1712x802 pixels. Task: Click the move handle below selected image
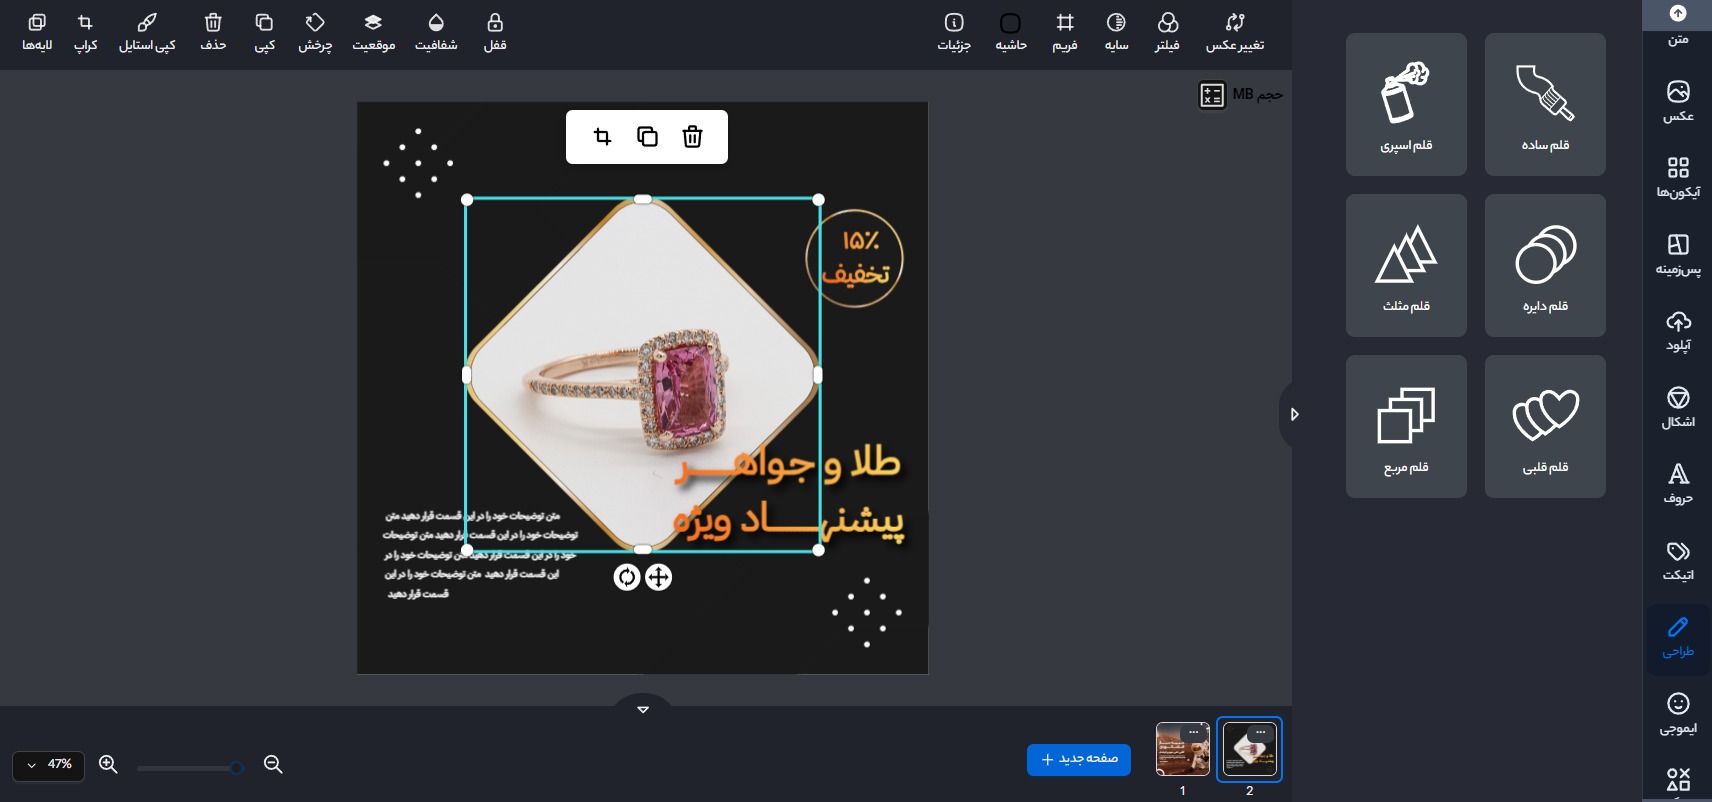point(658,577)
